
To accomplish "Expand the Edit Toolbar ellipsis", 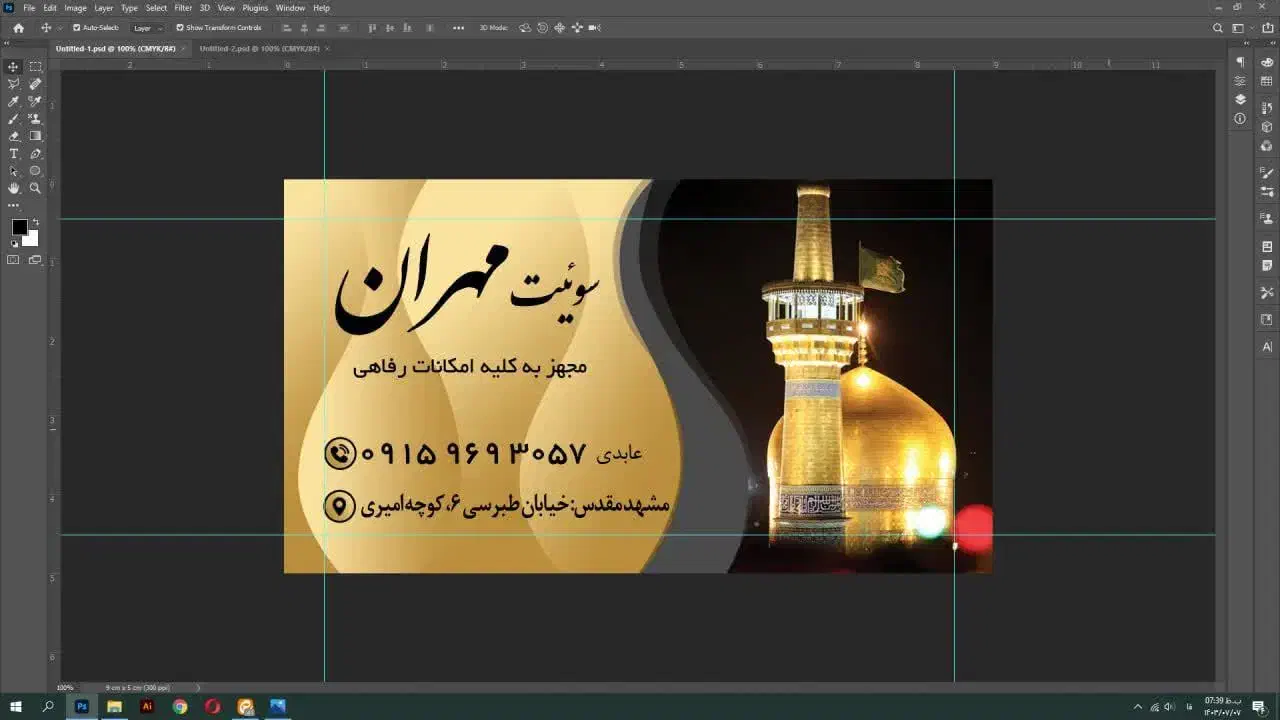I will point(14,205).
